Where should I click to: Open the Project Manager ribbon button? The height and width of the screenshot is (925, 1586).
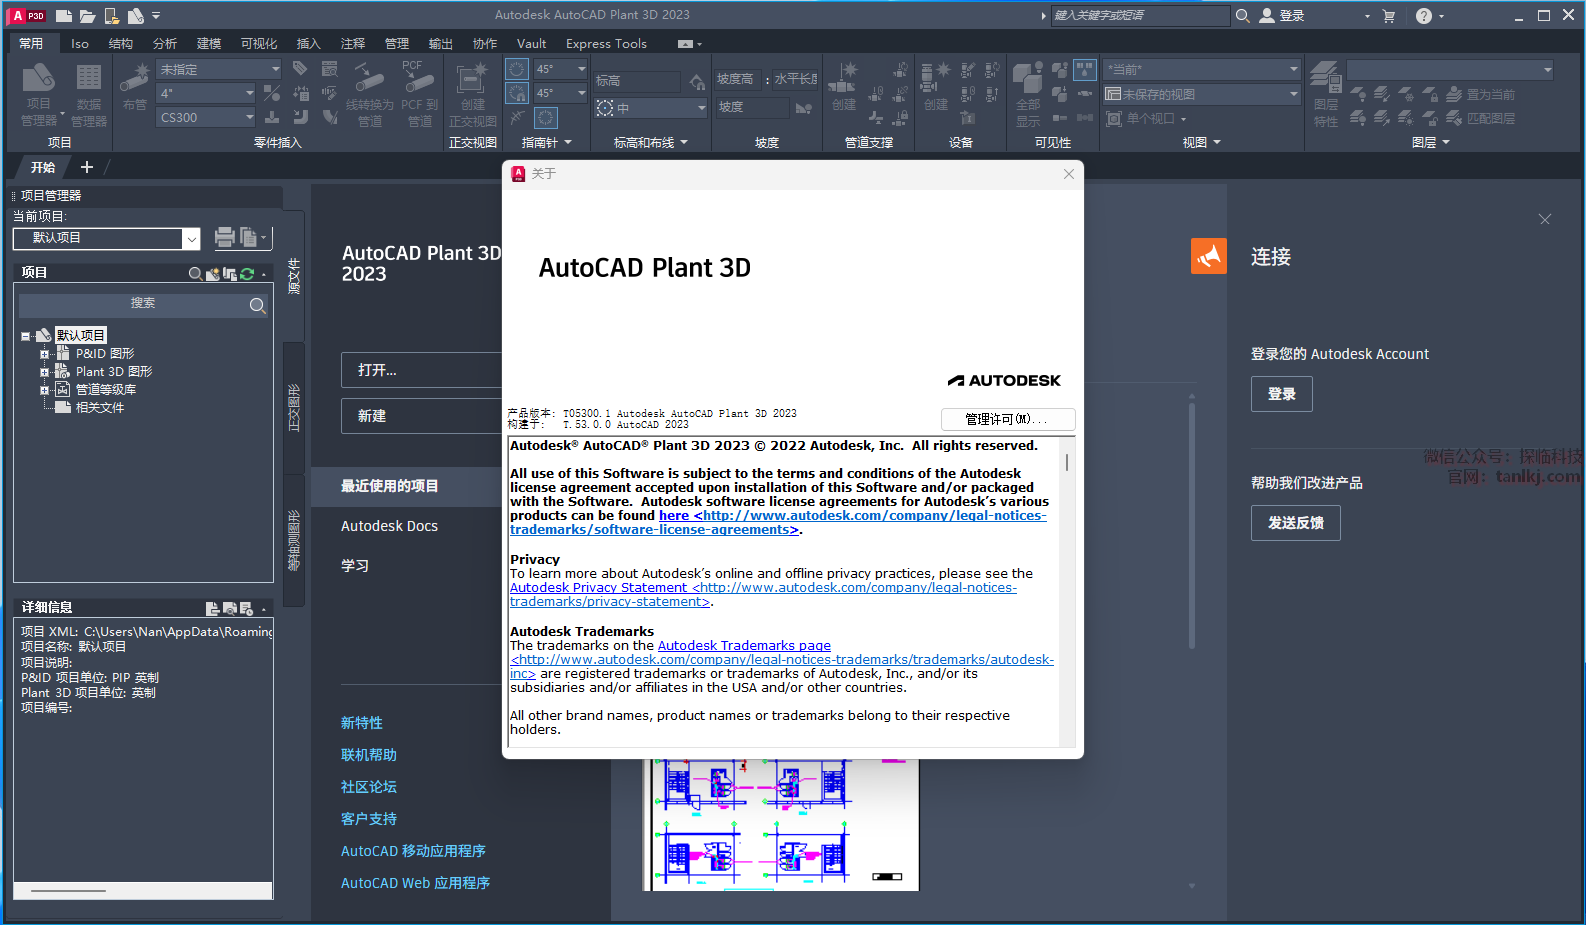(39, 95)
